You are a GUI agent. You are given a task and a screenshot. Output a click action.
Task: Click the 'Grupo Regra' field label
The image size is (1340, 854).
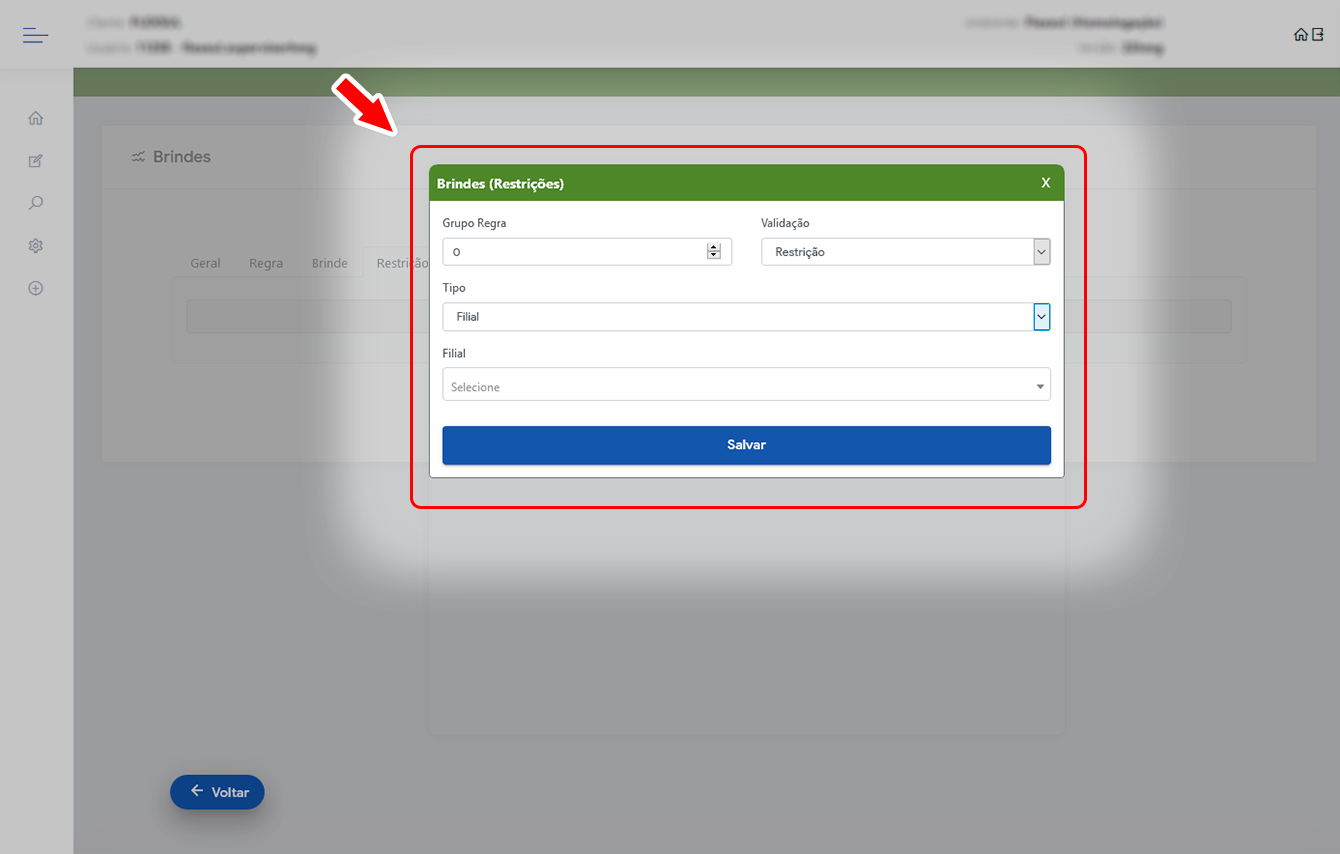[x=475, y=223]
